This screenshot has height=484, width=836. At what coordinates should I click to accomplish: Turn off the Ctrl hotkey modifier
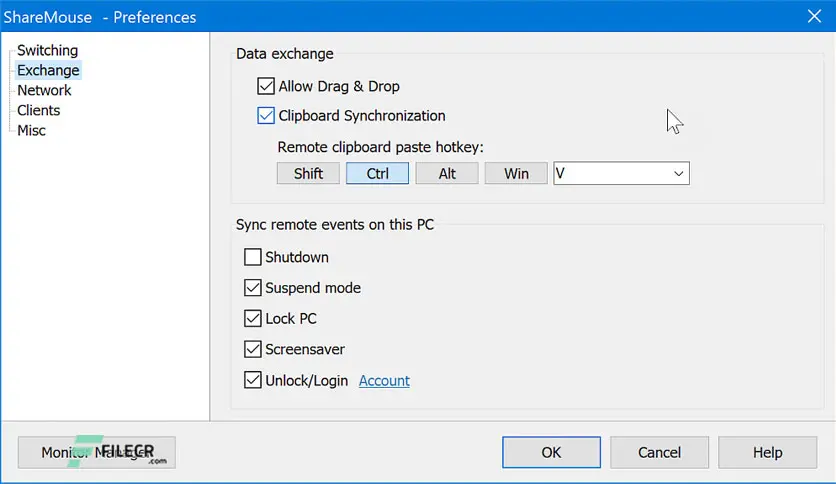[377, 173]
